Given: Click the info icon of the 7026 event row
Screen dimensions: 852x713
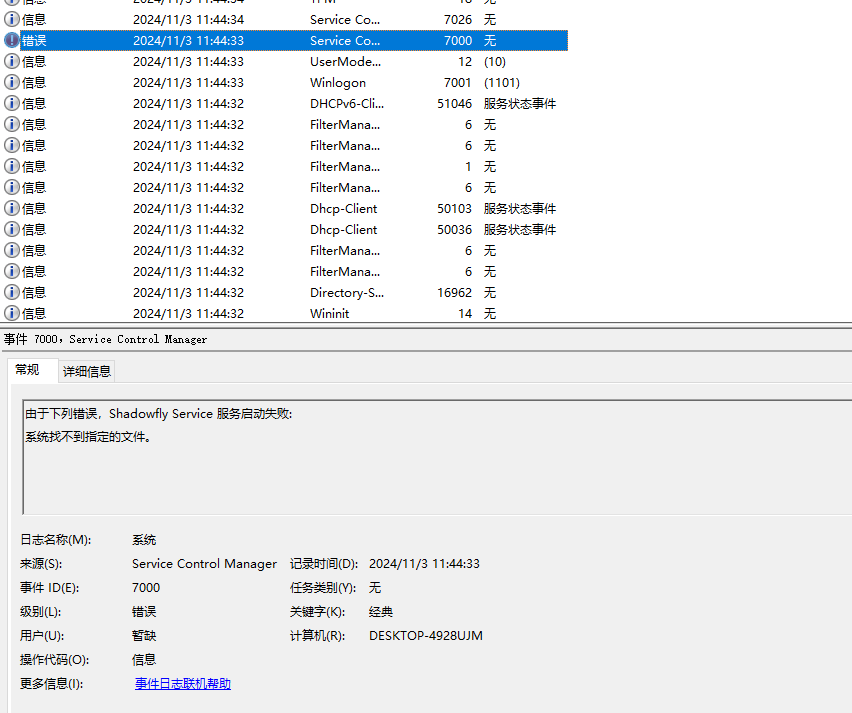Looking at the screenshot, I should pyautogui.click(x=11, y=20).
